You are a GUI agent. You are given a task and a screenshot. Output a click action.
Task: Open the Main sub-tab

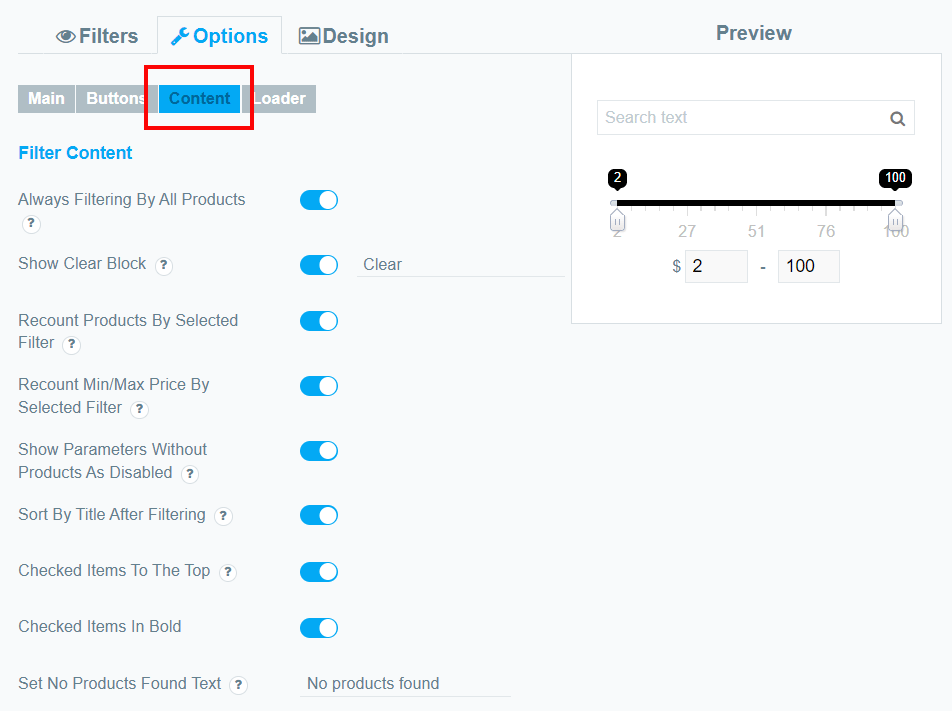(46, 98)
